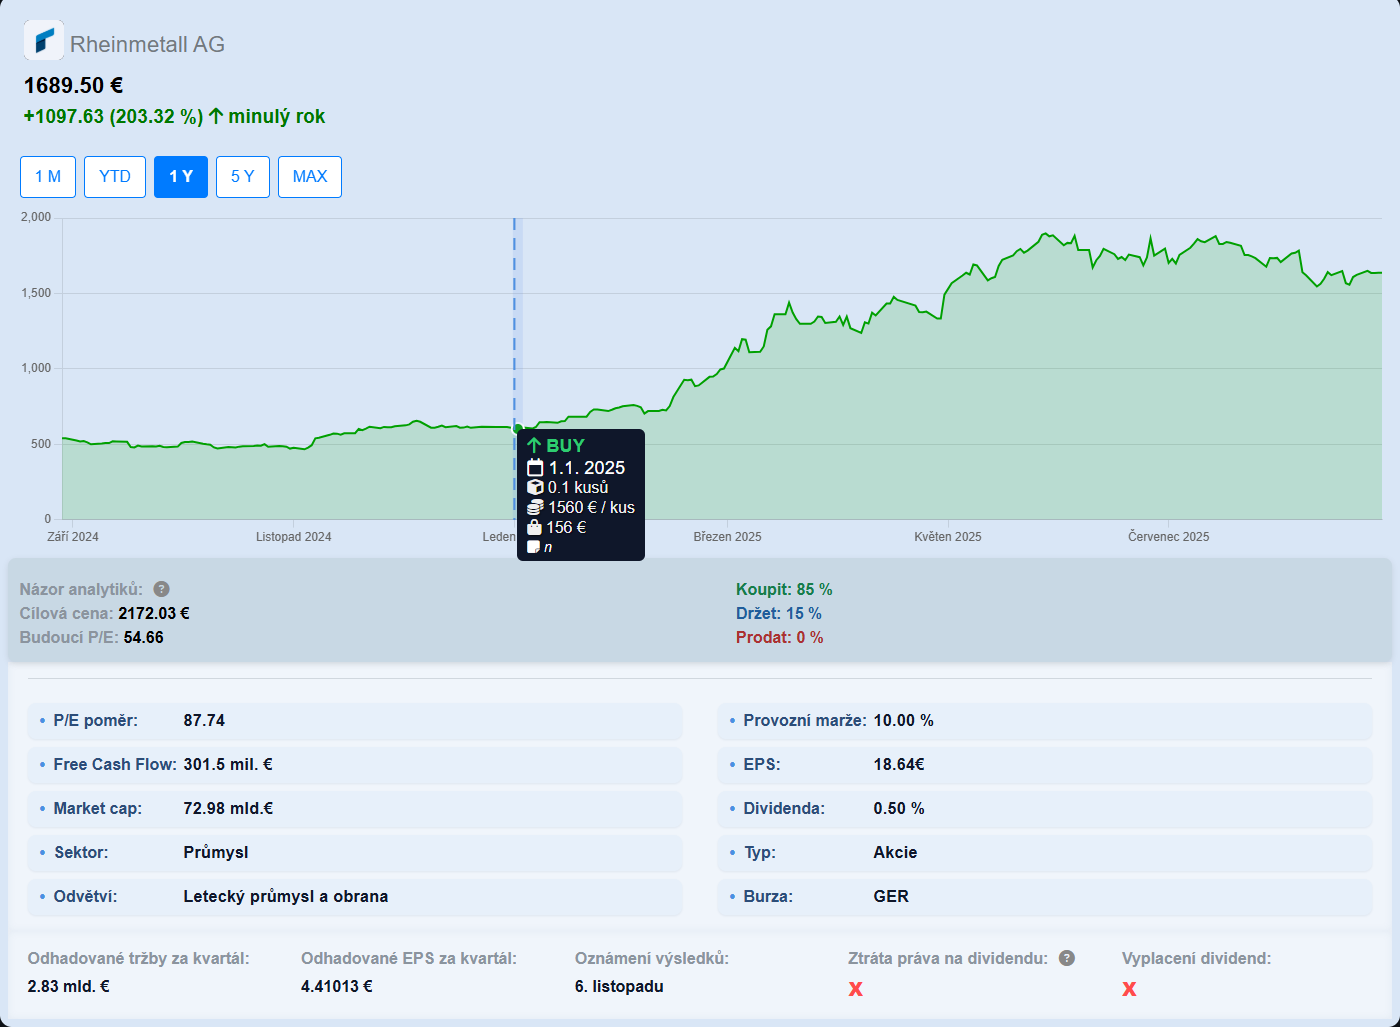Click the green up arrow beside minulý rok
Viewport: 1400px width, 1027px height.
[216, 116]
